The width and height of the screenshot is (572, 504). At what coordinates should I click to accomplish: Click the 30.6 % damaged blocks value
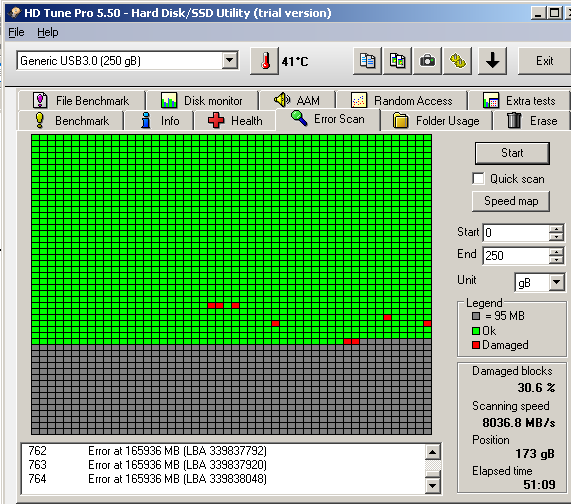pyautogui.click(x=536, y=387)
